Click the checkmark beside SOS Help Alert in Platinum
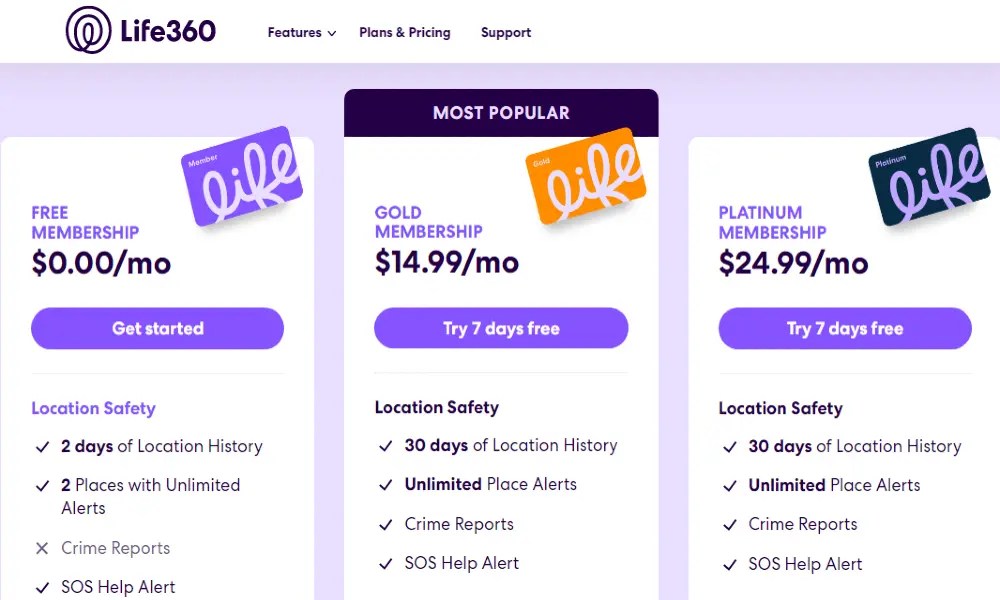Screen dimensions: 1000x600 pos(730,564)
